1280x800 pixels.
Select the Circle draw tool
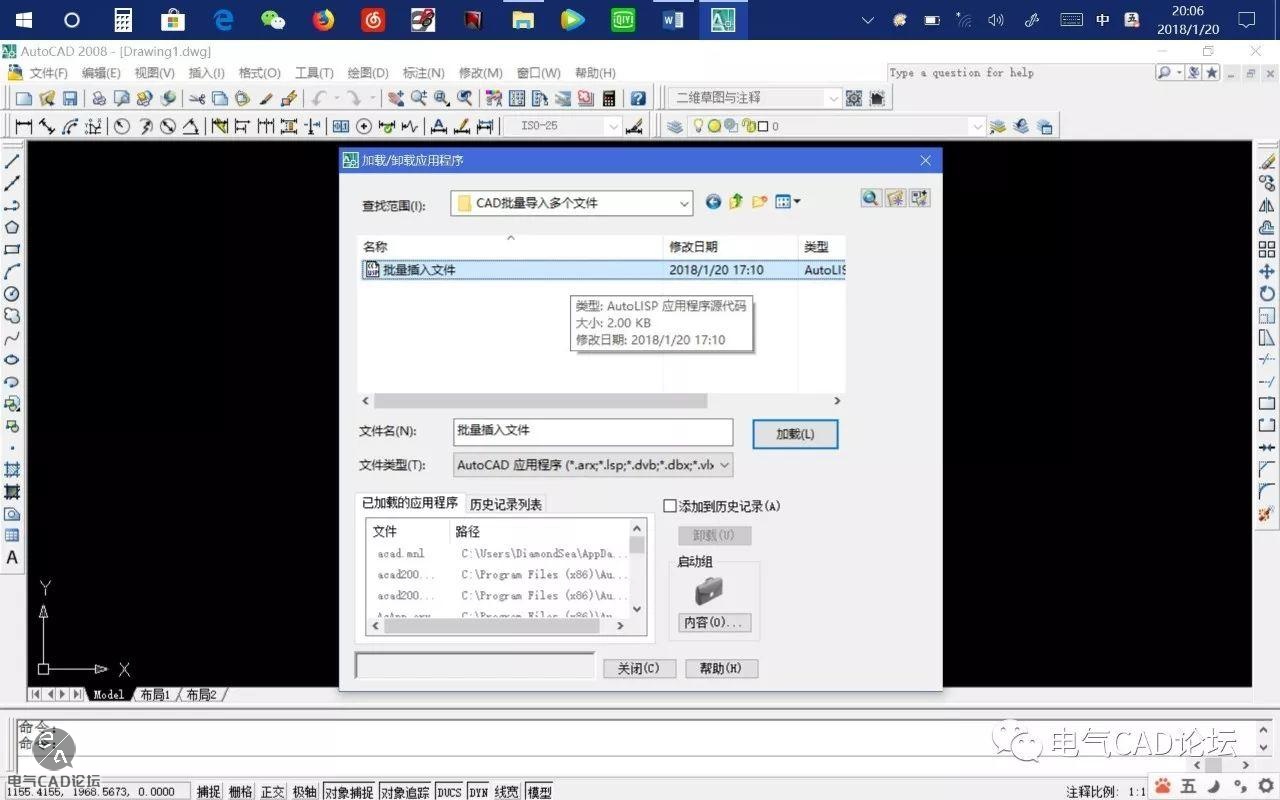coord(12,294)
